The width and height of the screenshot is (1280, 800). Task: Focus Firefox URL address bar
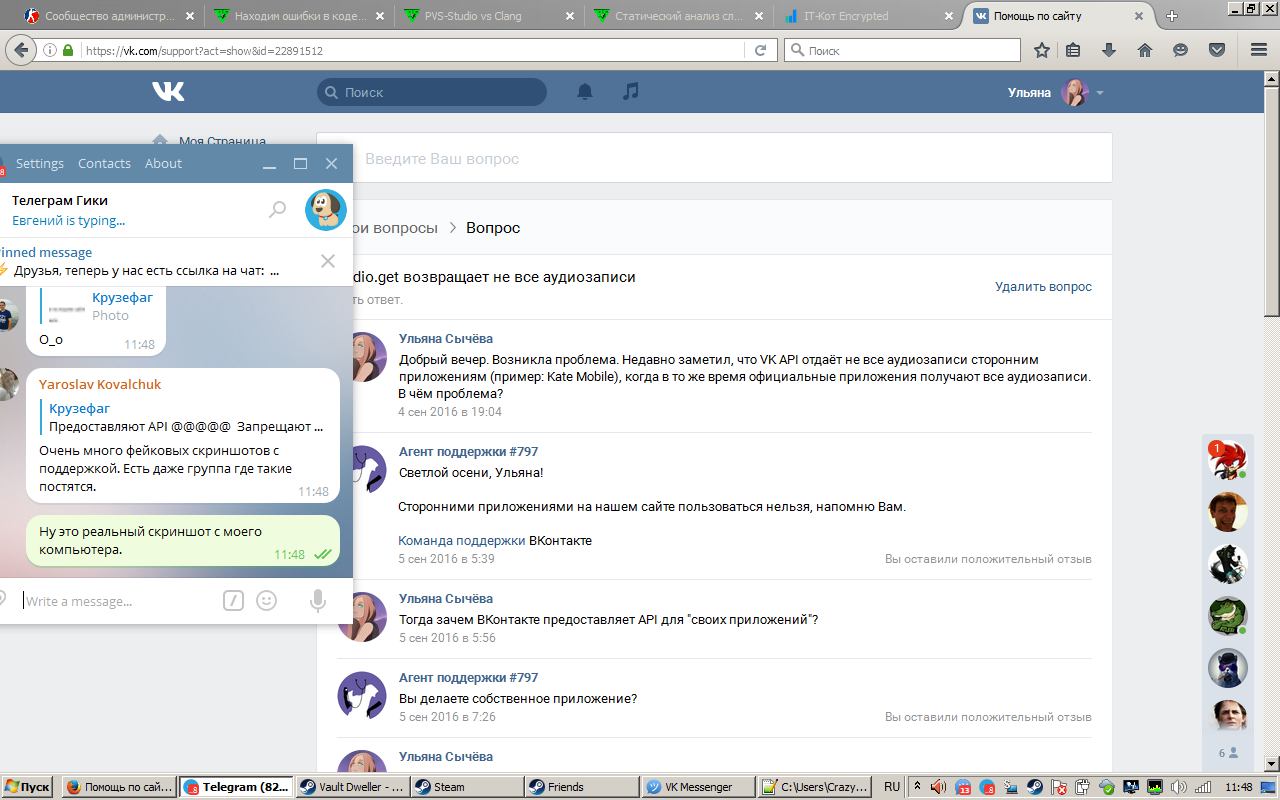click(x=412, y=50)
